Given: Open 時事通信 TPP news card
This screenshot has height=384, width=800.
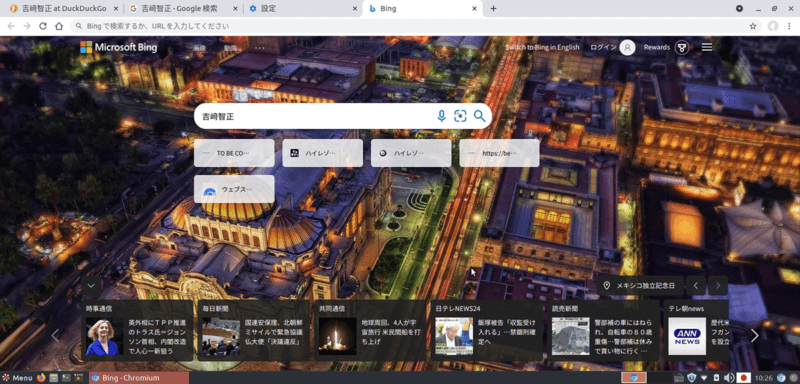Looking at the screenshot, I should (x=137, y=330).
